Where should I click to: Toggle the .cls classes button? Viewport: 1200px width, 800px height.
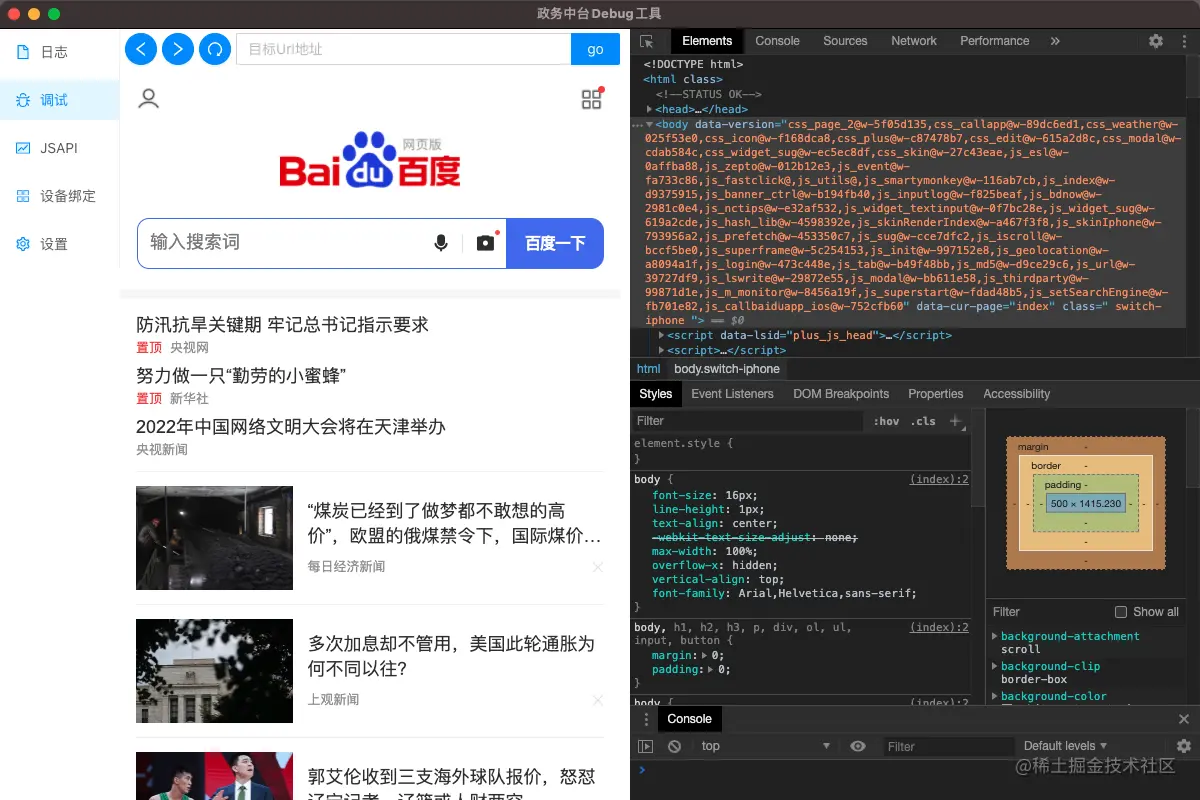923,421
